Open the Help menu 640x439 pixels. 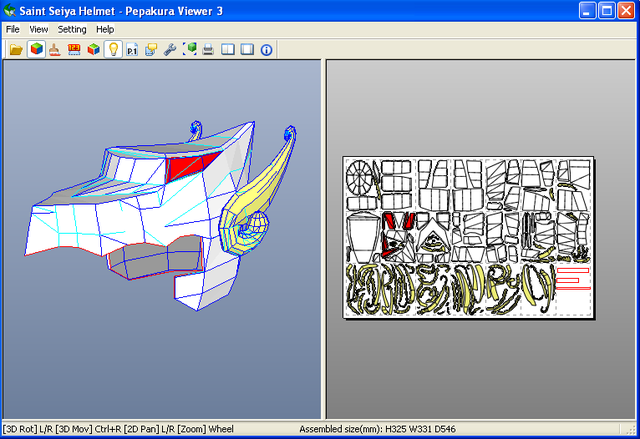[x=105, y=29]
